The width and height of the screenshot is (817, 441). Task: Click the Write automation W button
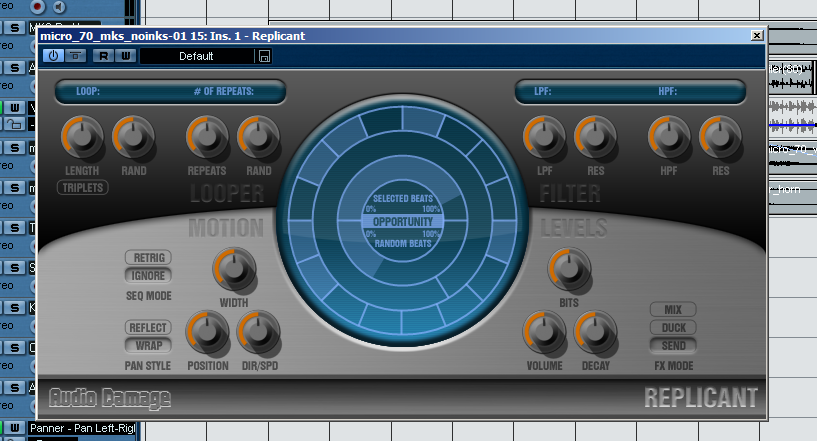126,56
